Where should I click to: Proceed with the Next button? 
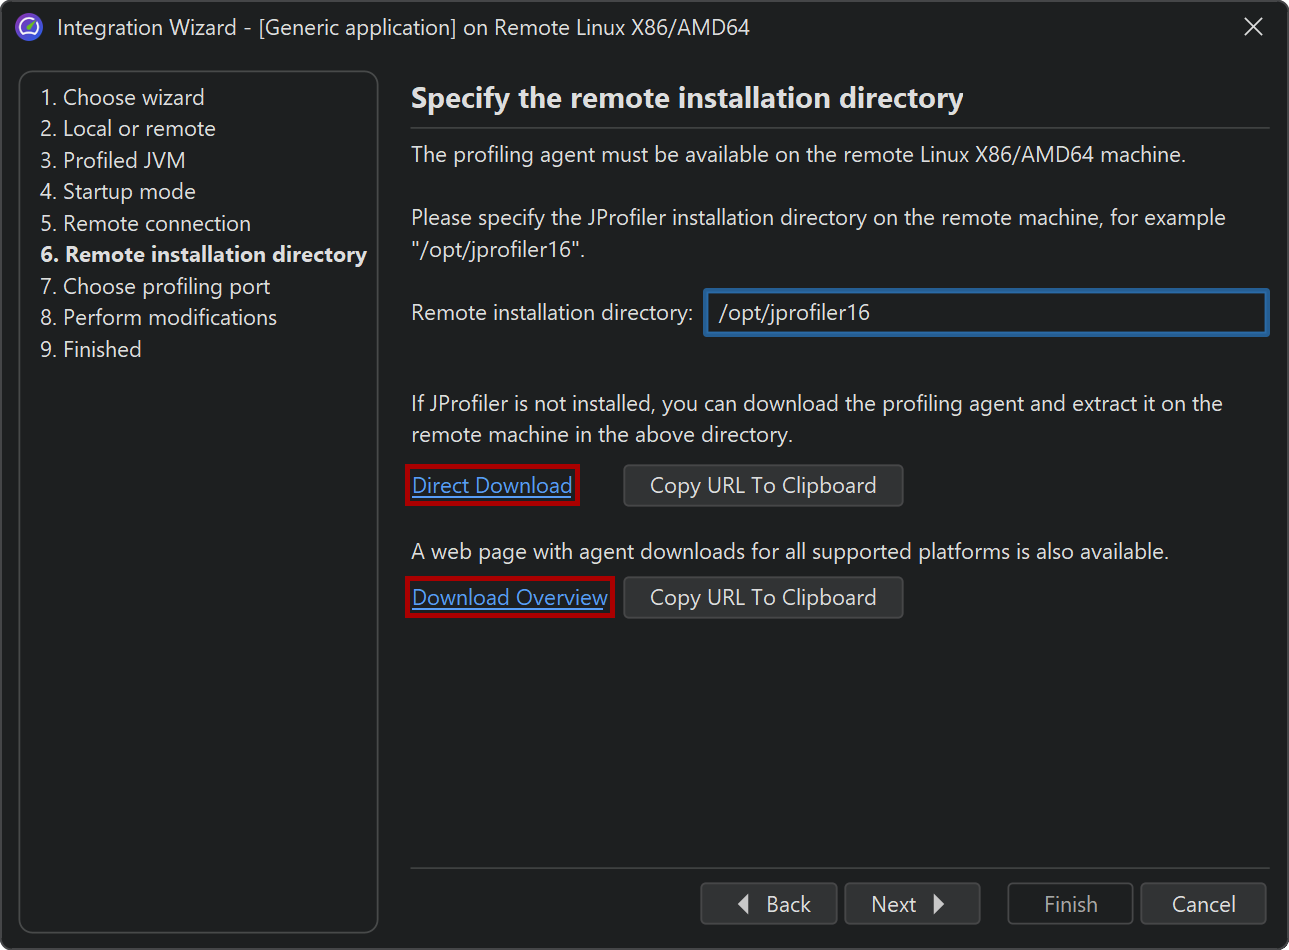click(x=911, y=904)
